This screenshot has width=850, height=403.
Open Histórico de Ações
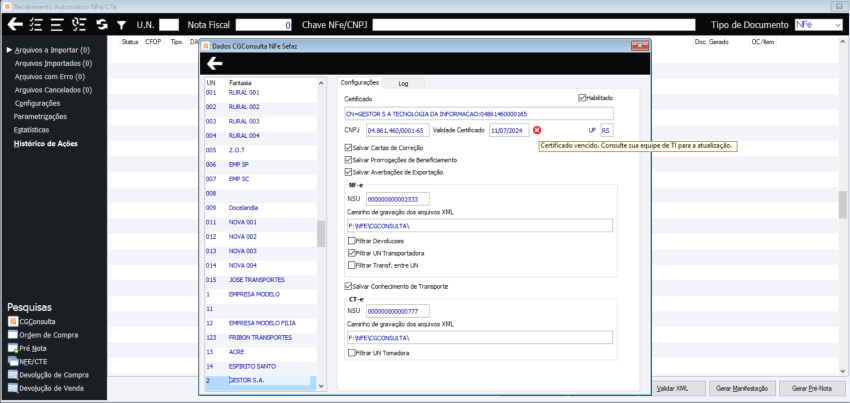46,144
